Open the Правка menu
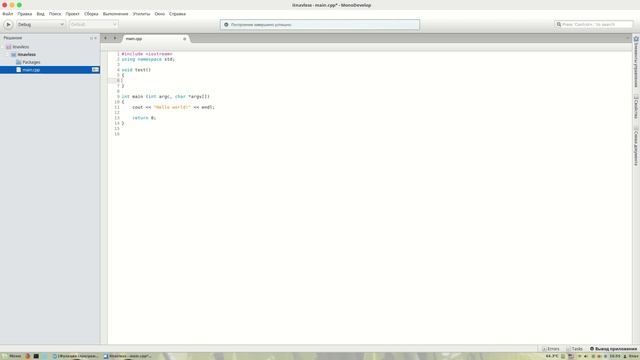640x360 pixels. 24,14
